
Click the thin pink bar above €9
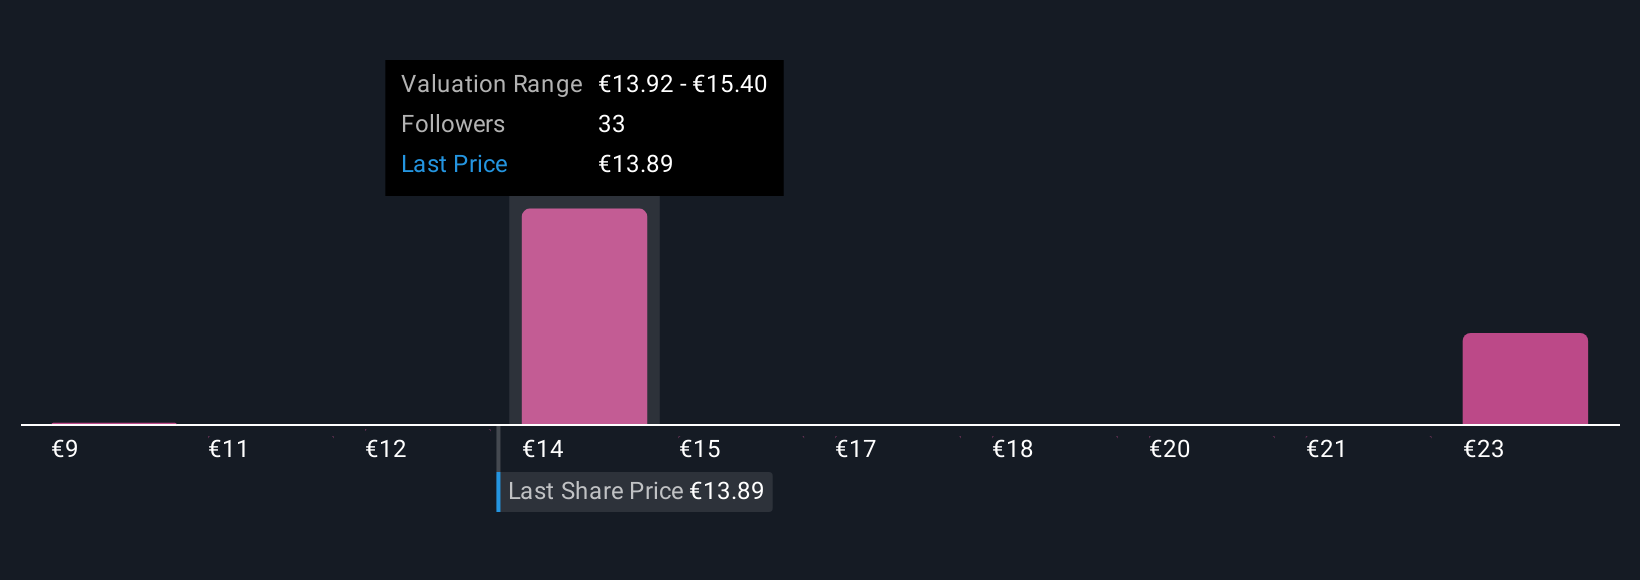click(x=114, y=423)
